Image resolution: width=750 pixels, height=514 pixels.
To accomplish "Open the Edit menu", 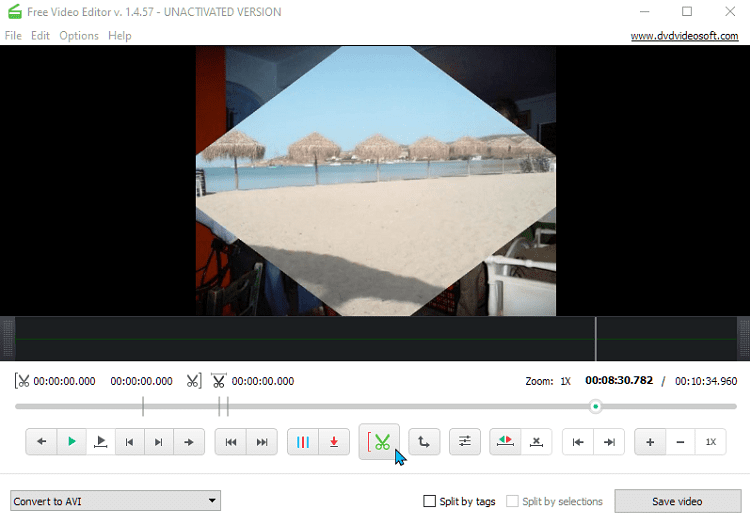I will [x=40, y=36].
